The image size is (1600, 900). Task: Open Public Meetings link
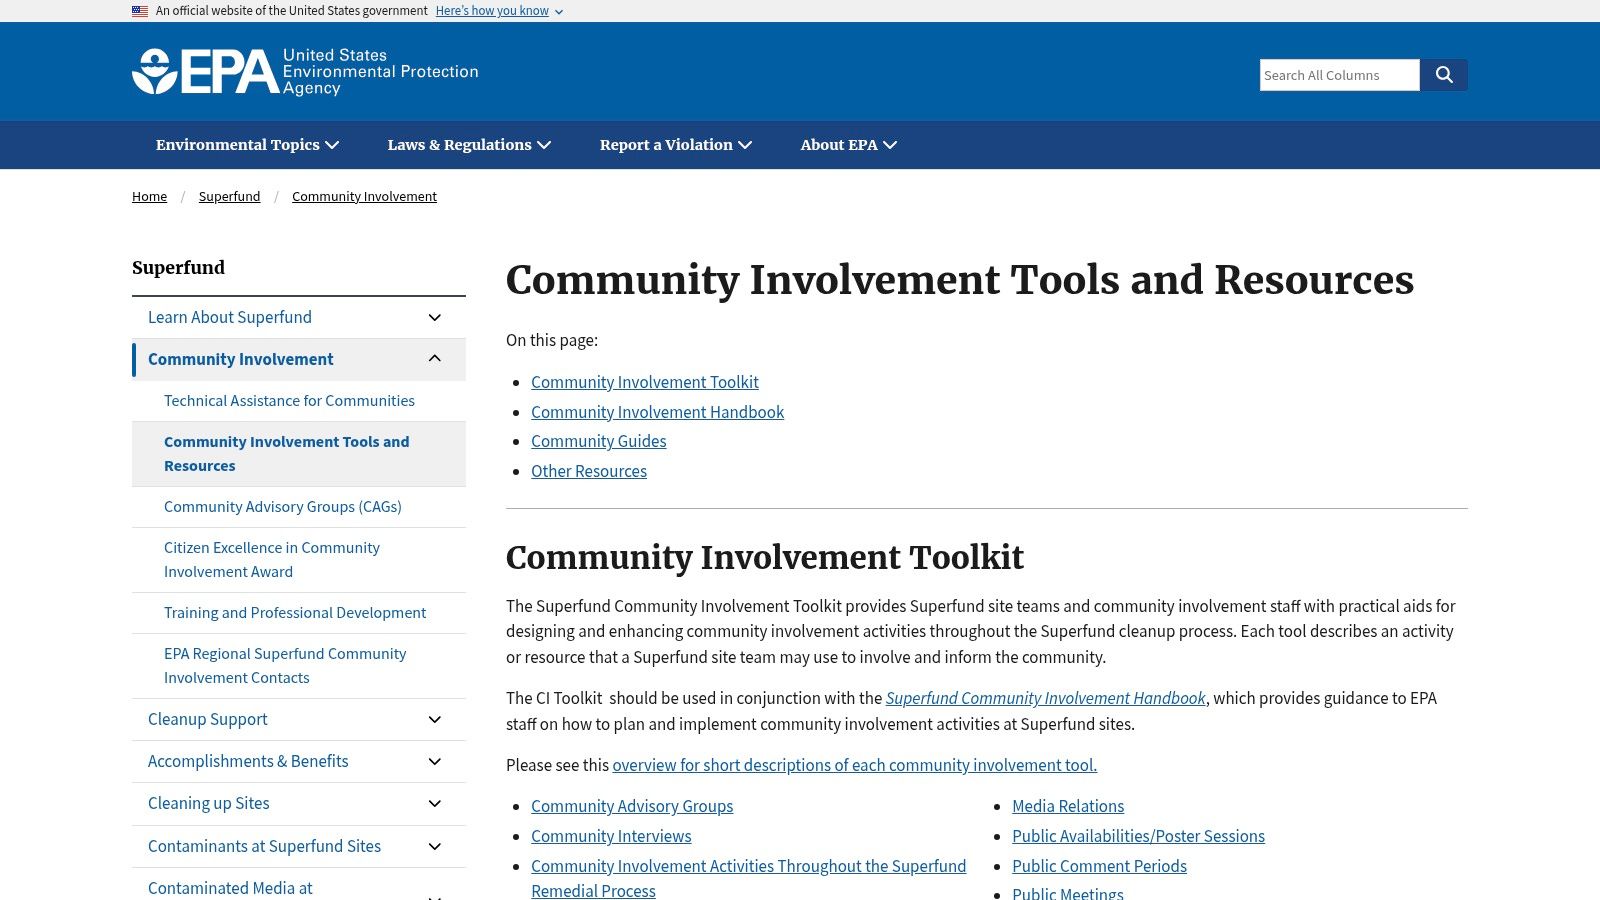1068,893
